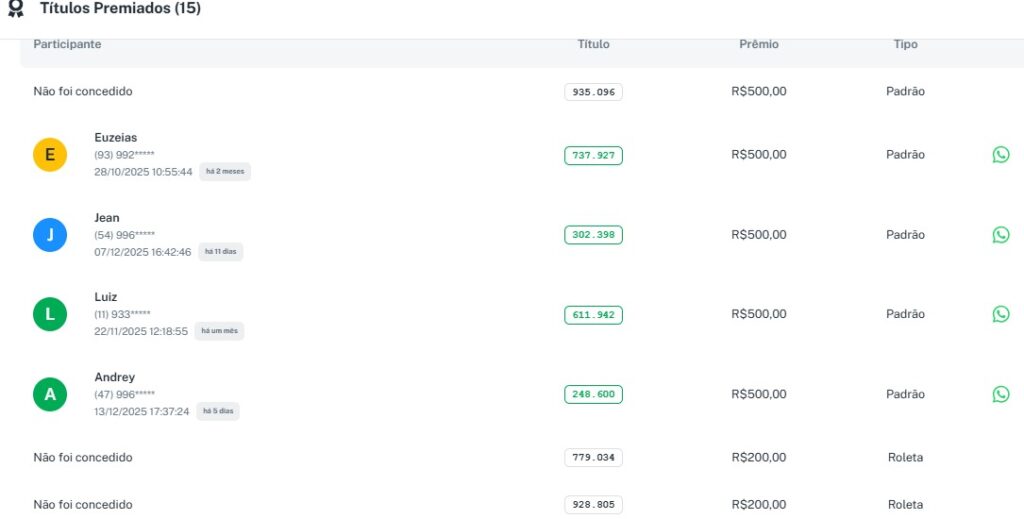Open WhatsApp chat for Luiz
The width and height of the screenshot is (1024, 519).
click(1000, 314)
